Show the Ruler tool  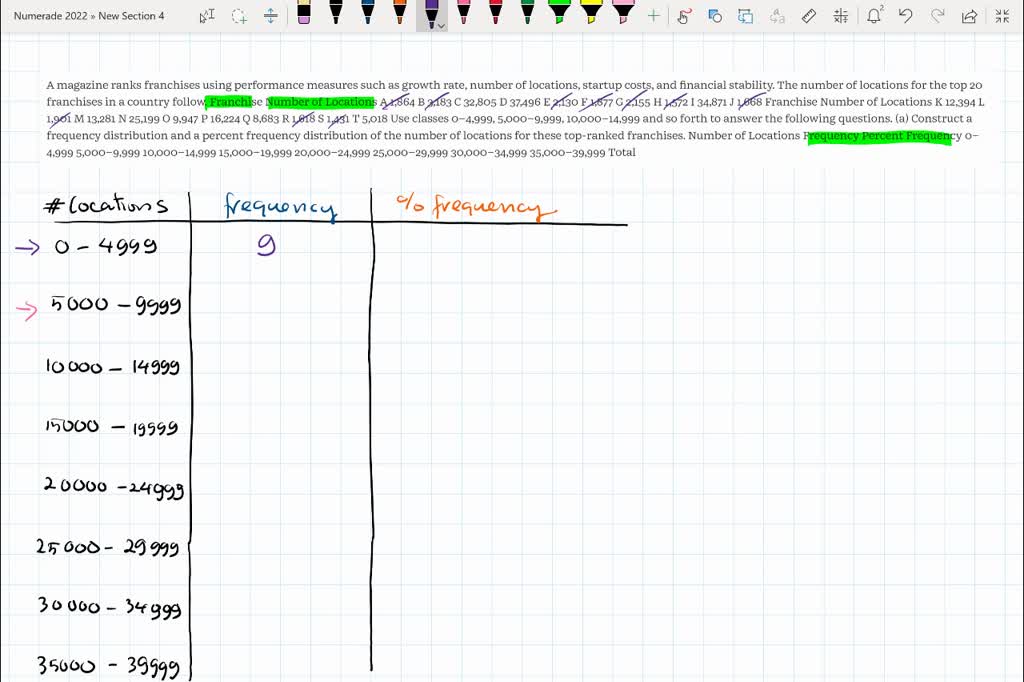(810, 15)
